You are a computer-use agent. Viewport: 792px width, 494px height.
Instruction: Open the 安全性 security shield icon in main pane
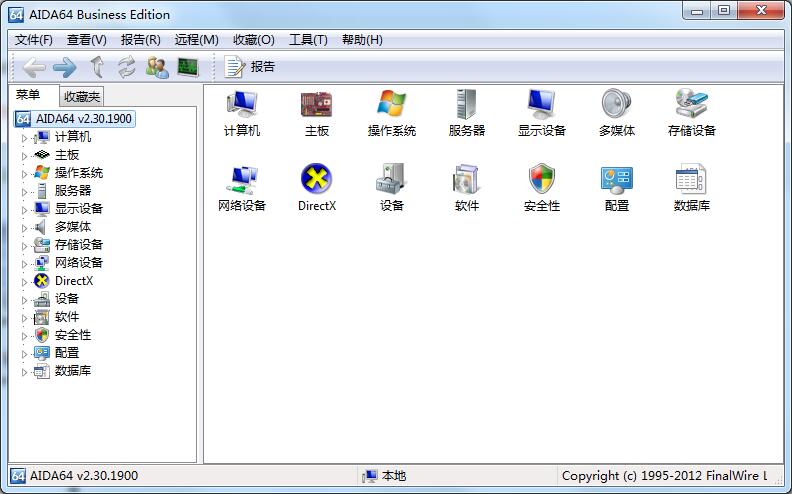(541, 178)
